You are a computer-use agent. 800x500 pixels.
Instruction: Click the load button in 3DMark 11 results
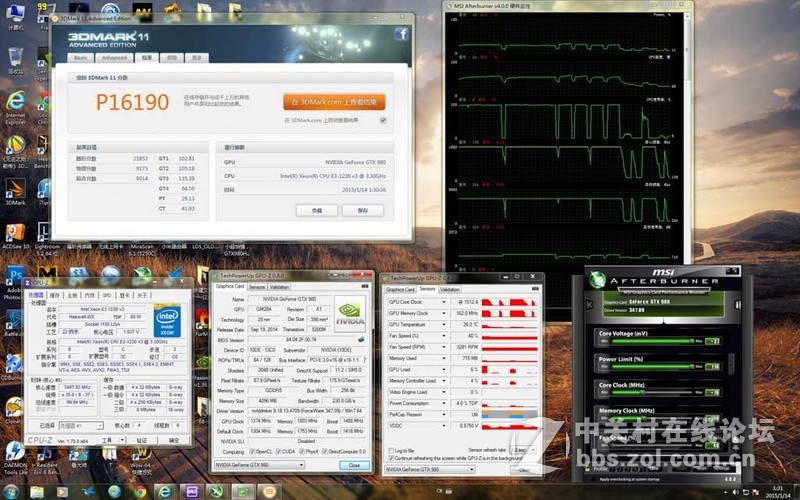(317, 210)
